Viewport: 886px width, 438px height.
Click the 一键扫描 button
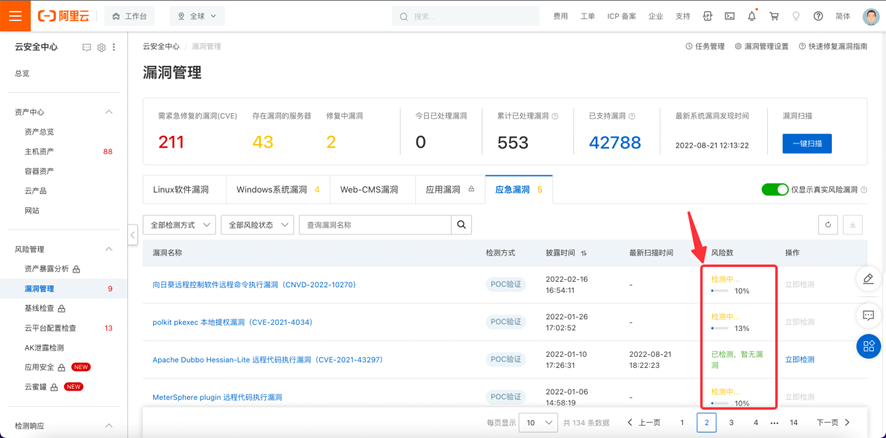pyautogui.click(x=807, y=144)
